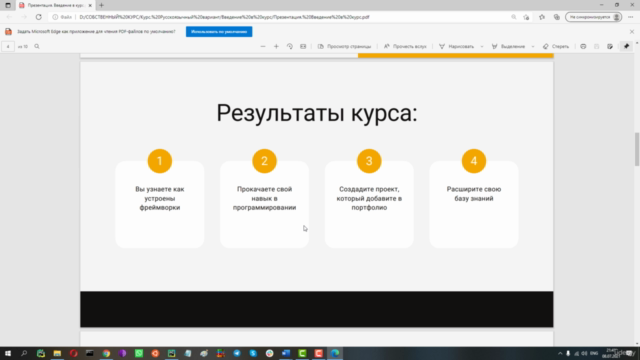
Task: Open Opera browser from the taskbar
Action: [x=73, y=353]
